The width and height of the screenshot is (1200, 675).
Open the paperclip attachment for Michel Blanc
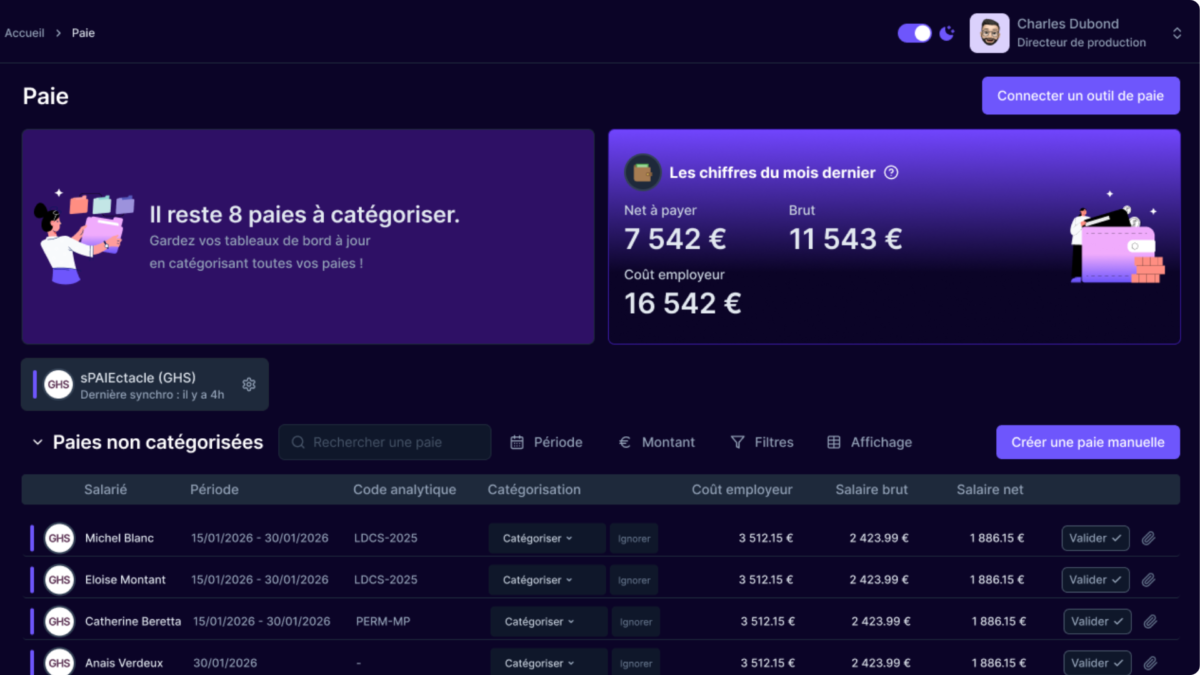tap(1148, 537)
